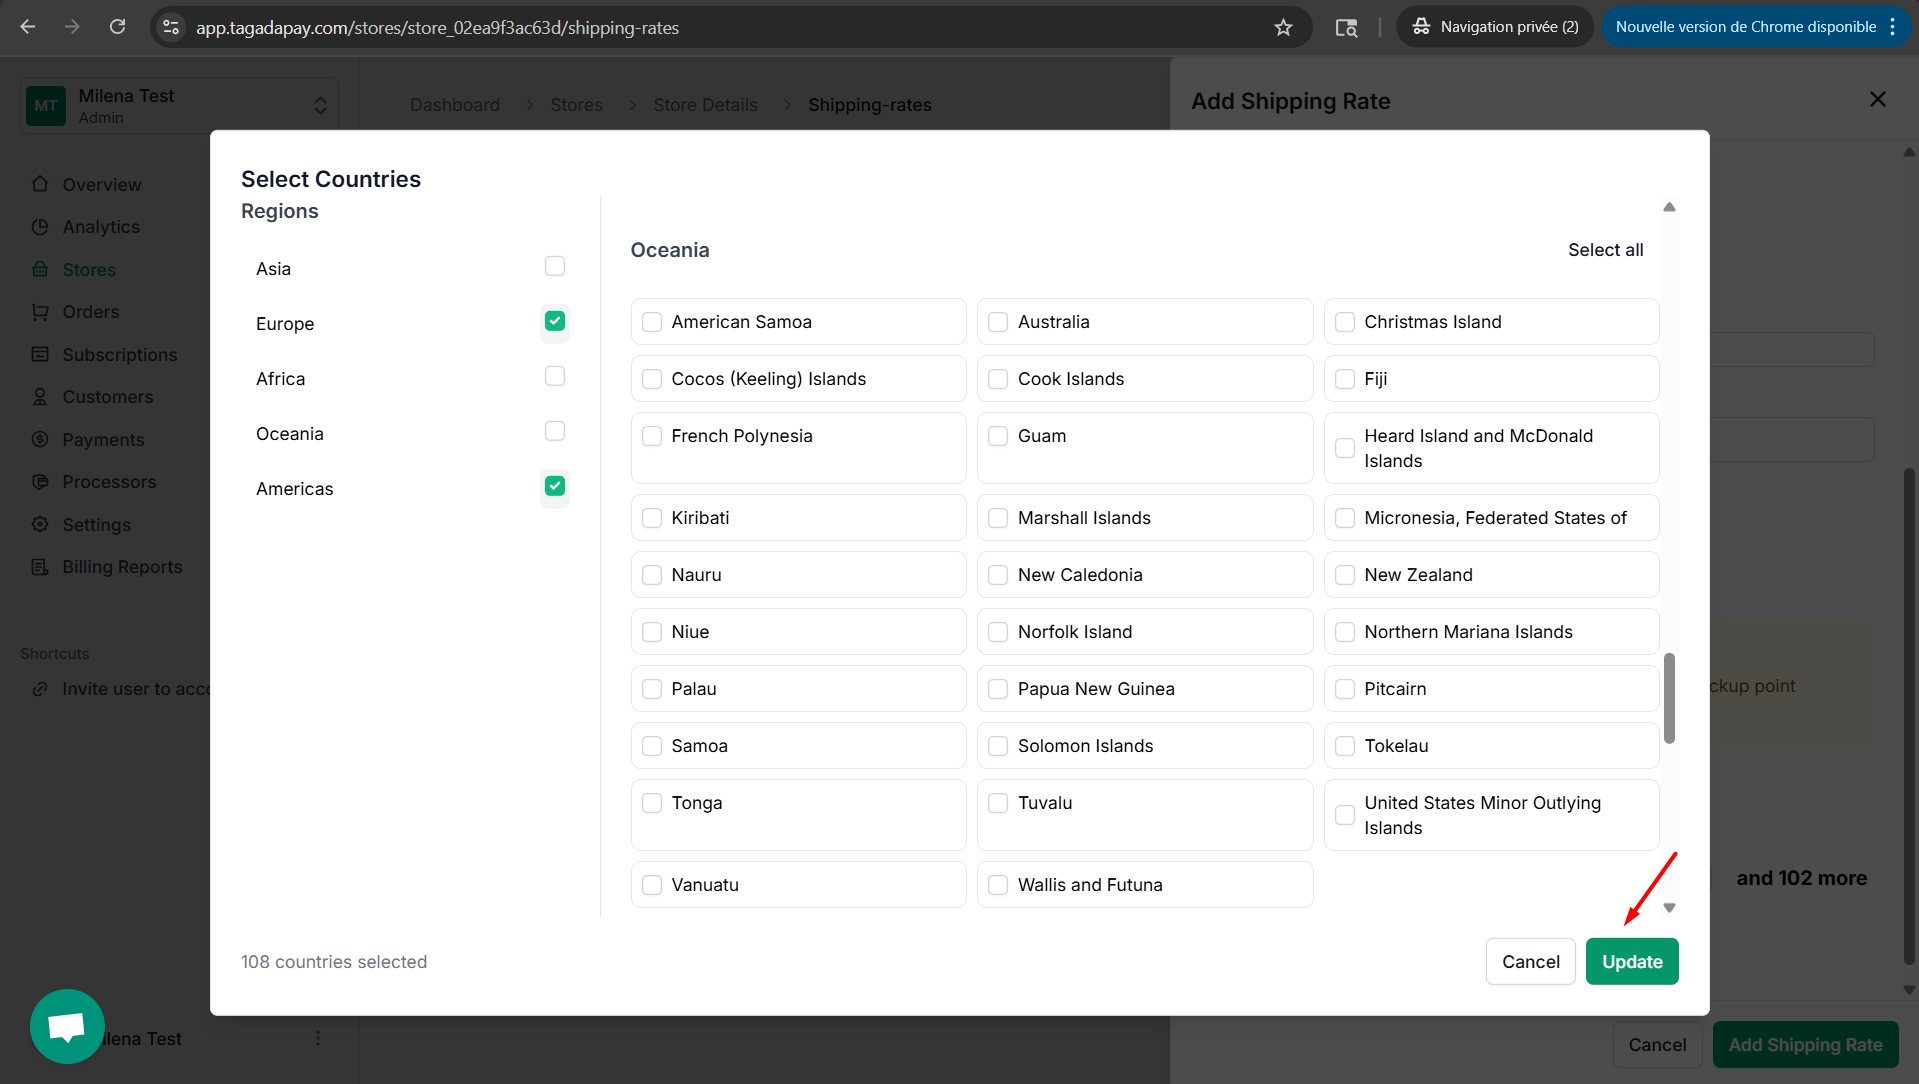1919x1084 pixels.
Task: Check the American Samoa checkbox
Action: (x=652, y=322)
